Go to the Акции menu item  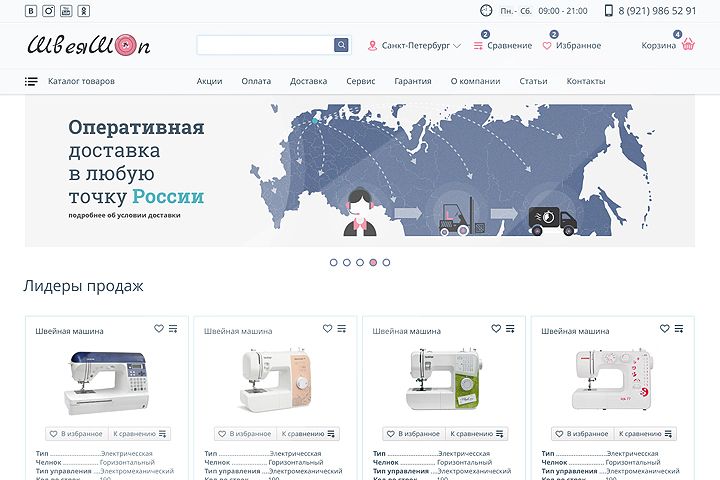coord(209,81)
